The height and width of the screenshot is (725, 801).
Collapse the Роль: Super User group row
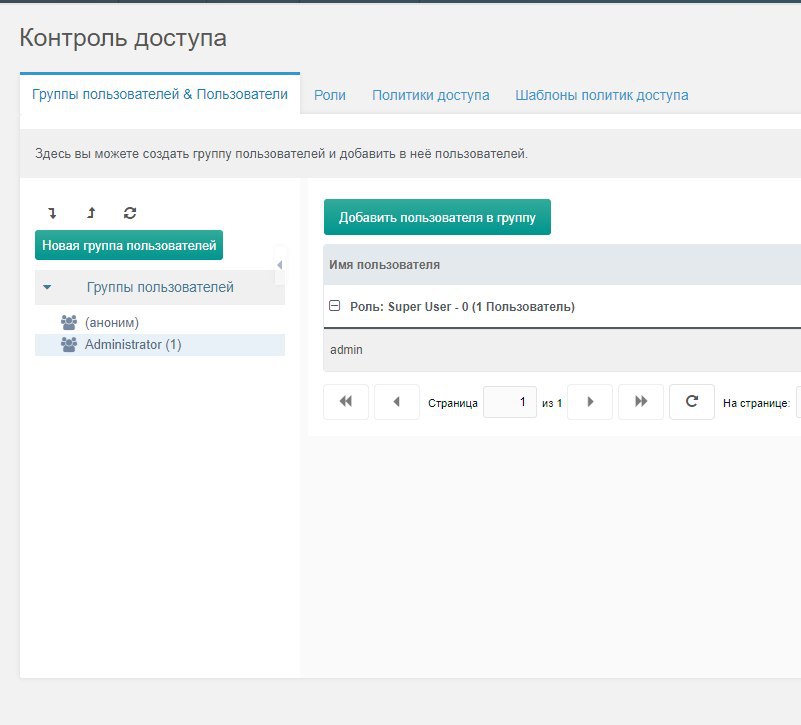[x=335, y=306]
